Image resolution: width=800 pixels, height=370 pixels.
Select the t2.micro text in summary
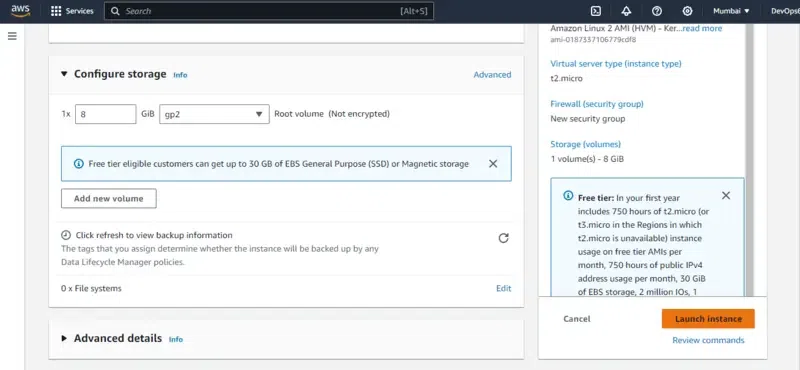[x=566, y=79]
